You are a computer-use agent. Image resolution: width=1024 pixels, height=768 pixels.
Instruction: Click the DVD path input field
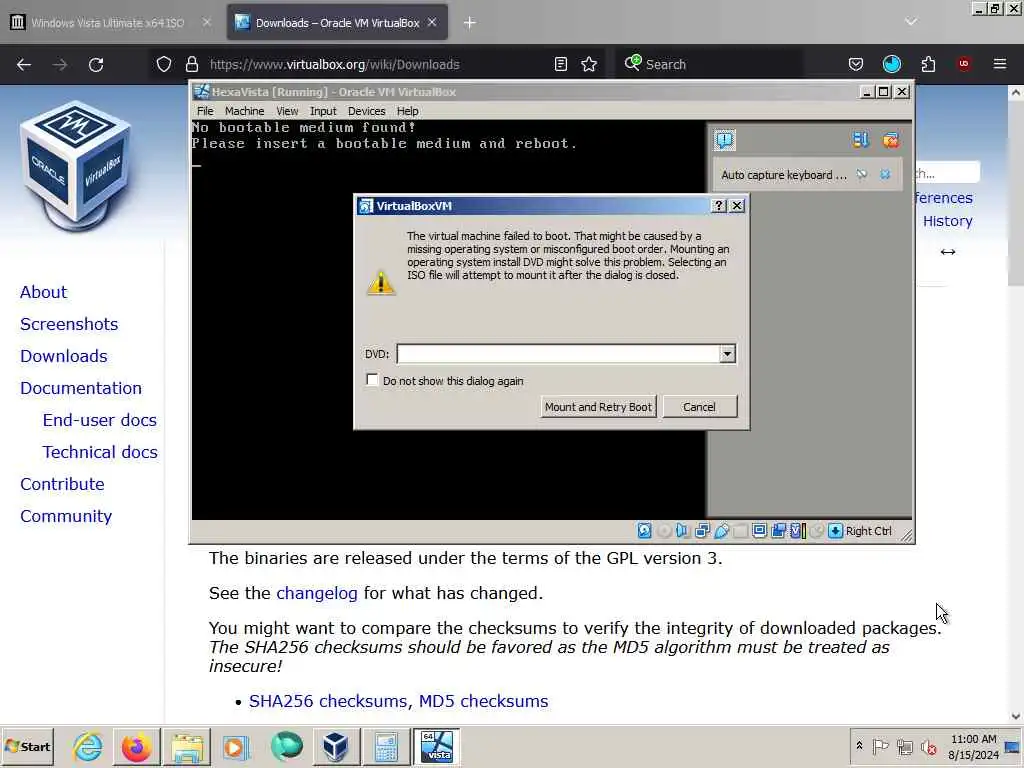coord(558,354)
